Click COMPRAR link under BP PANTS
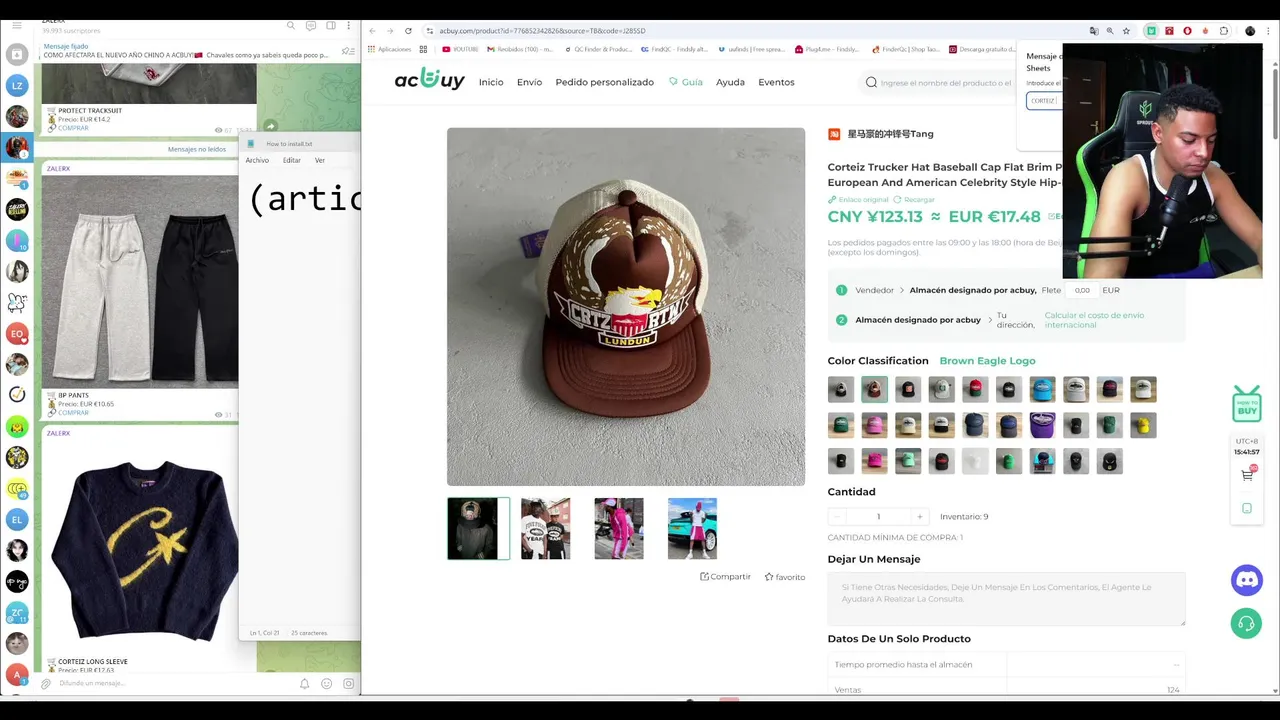Image resolution: width=1280 pixels, height=720 pixels. 73,413
